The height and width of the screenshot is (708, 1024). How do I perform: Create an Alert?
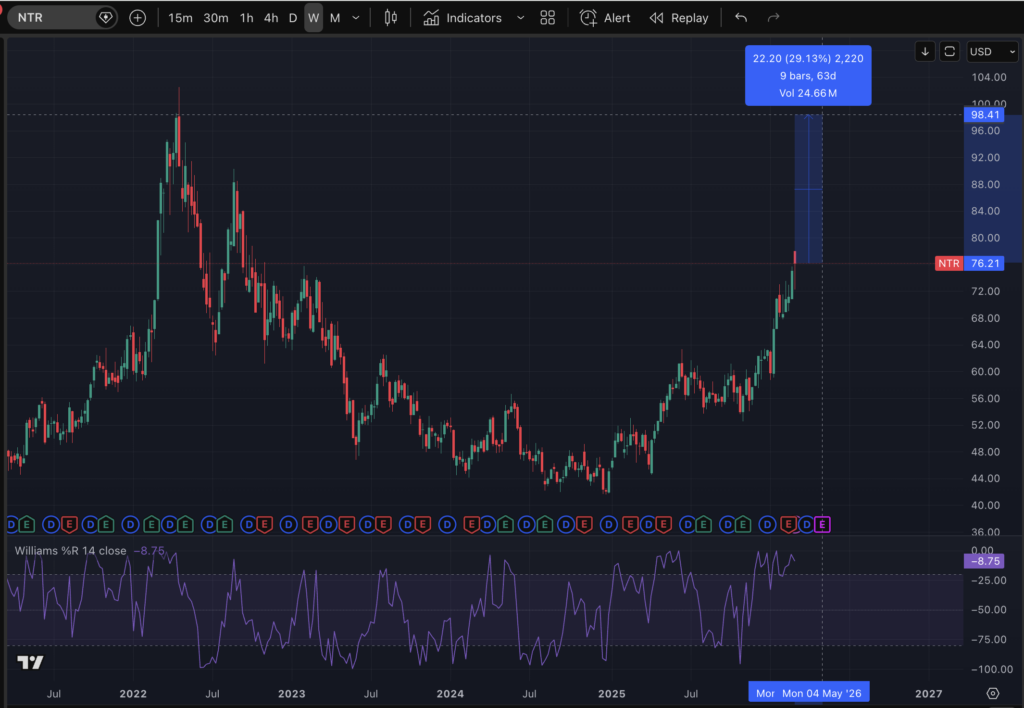[605, 18]
